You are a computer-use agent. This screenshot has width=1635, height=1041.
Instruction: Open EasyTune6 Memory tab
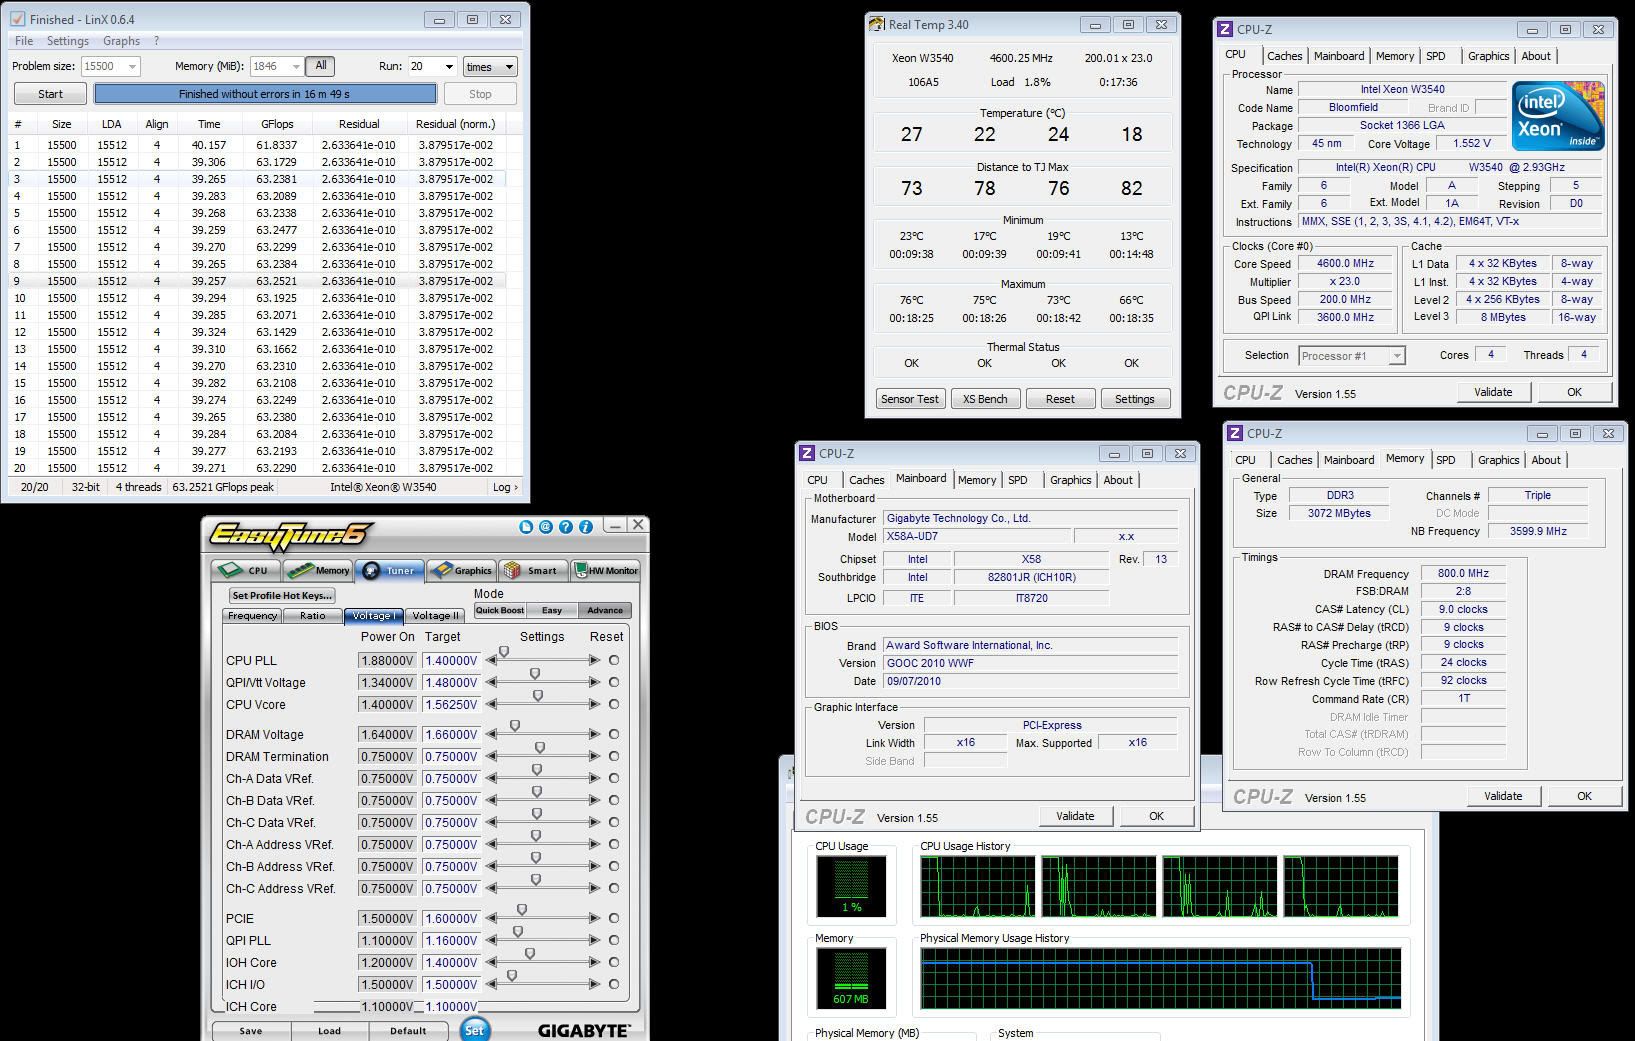[x=317, y=570]
